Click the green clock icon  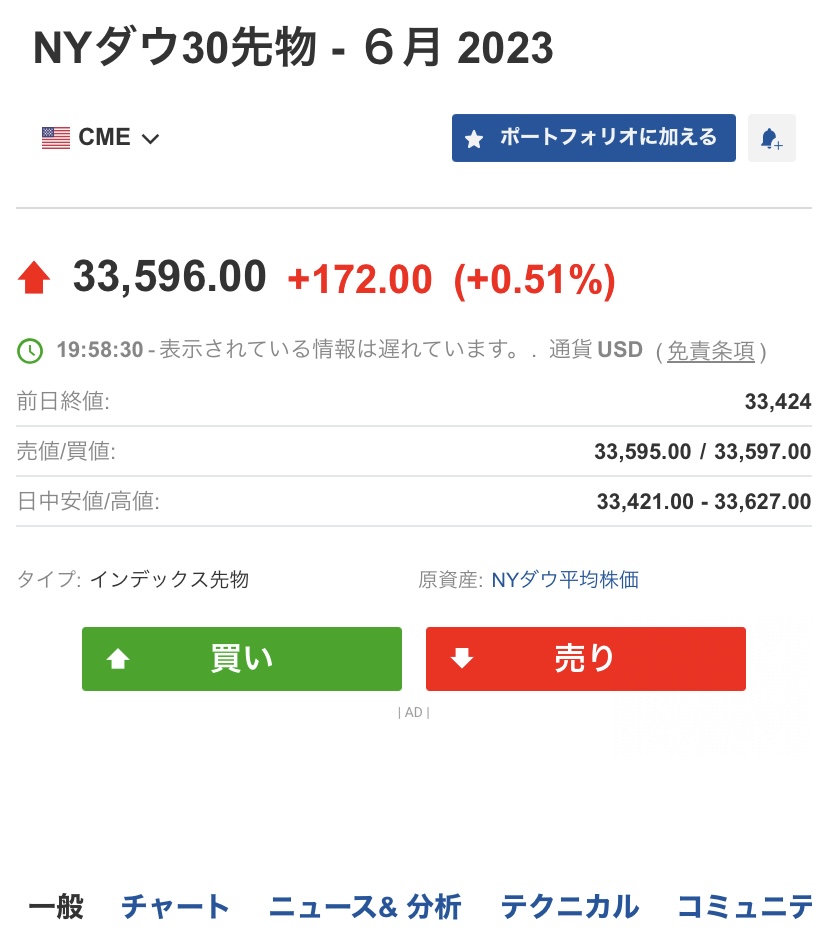[31, 351]
